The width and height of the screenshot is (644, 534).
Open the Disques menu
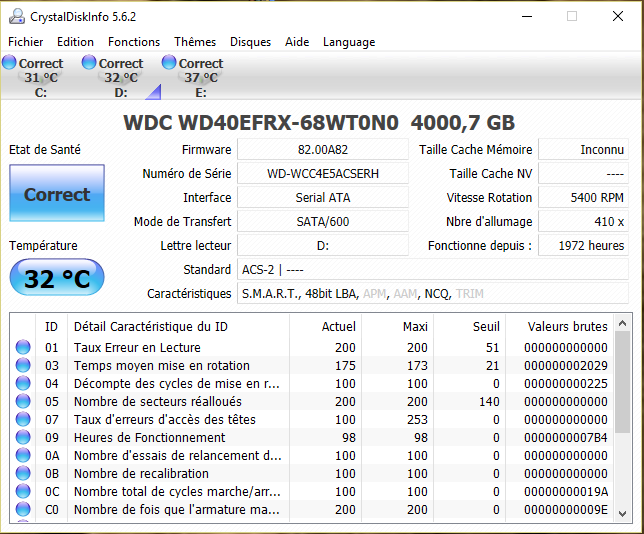click(x=251, y=42)
